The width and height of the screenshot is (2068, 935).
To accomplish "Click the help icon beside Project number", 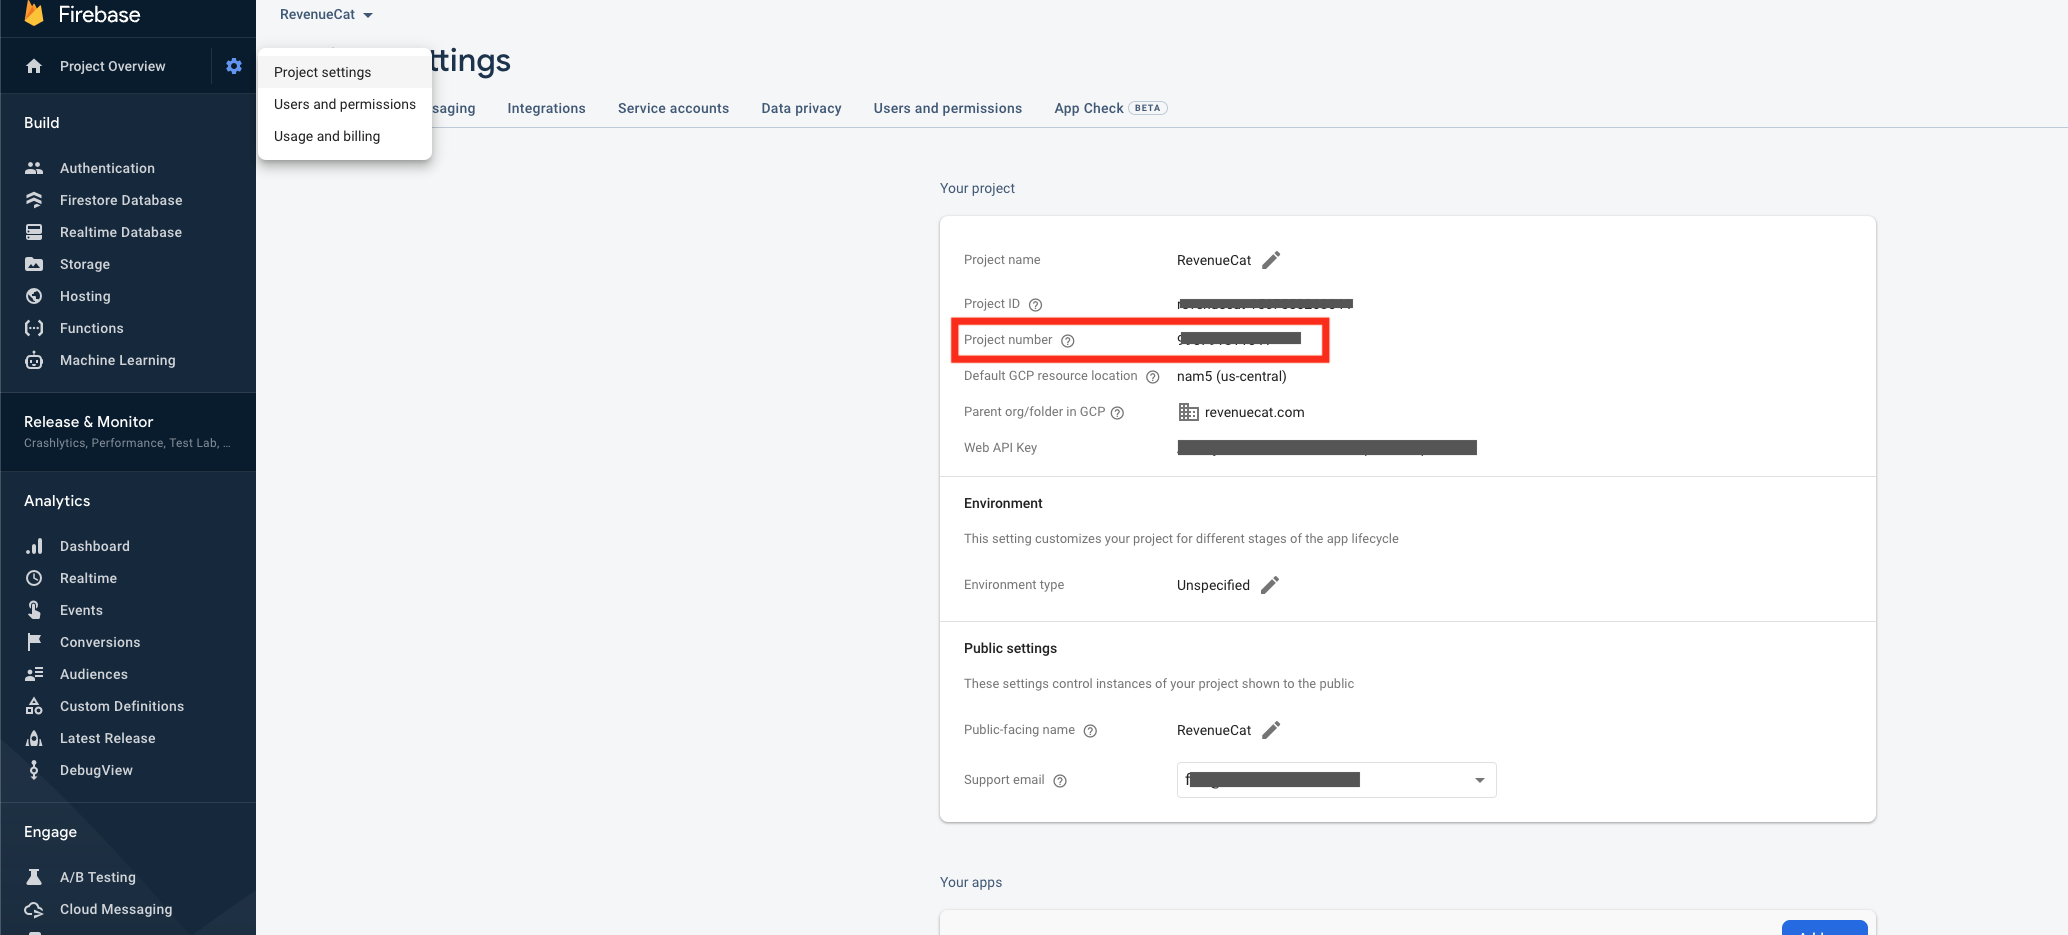I will [1068, 341].
